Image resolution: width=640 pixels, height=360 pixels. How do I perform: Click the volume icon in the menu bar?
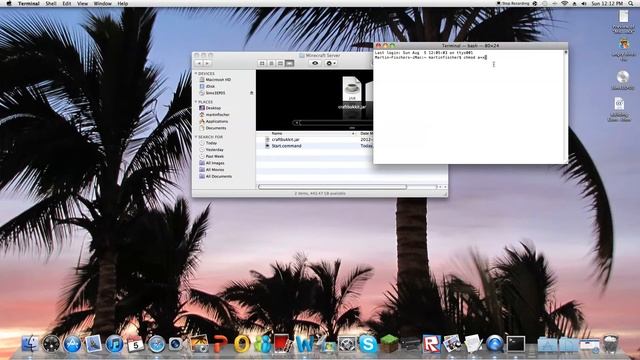pyautogui.click(x=584, y=3)
